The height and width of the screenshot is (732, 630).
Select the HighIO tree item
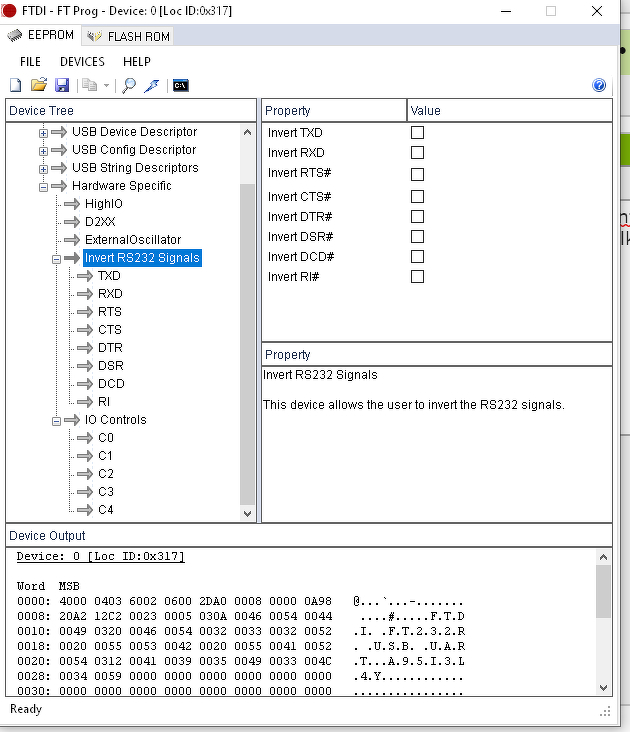tap(104, 204)
